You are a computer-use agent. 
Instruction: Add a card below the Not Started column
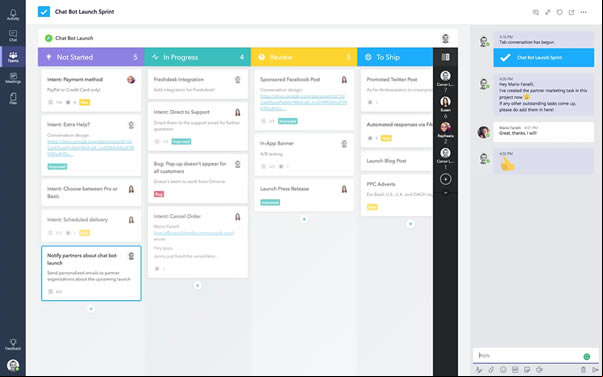click(91, 309)
